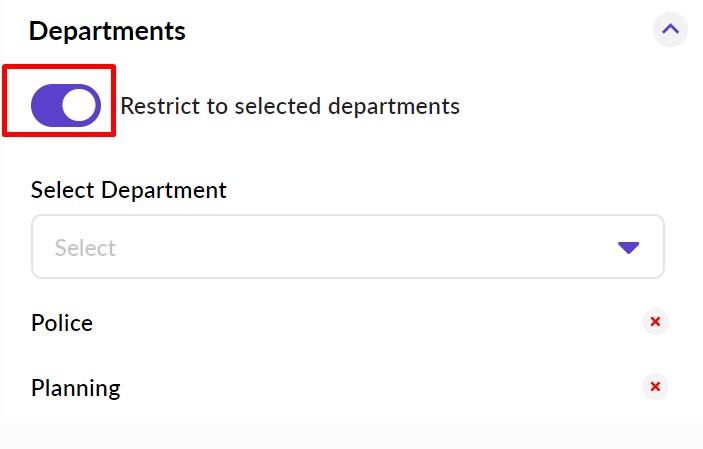Click the chevron-up icon beside Departments
This screenshot has width=703, height=449.
(x=670, y=30)
